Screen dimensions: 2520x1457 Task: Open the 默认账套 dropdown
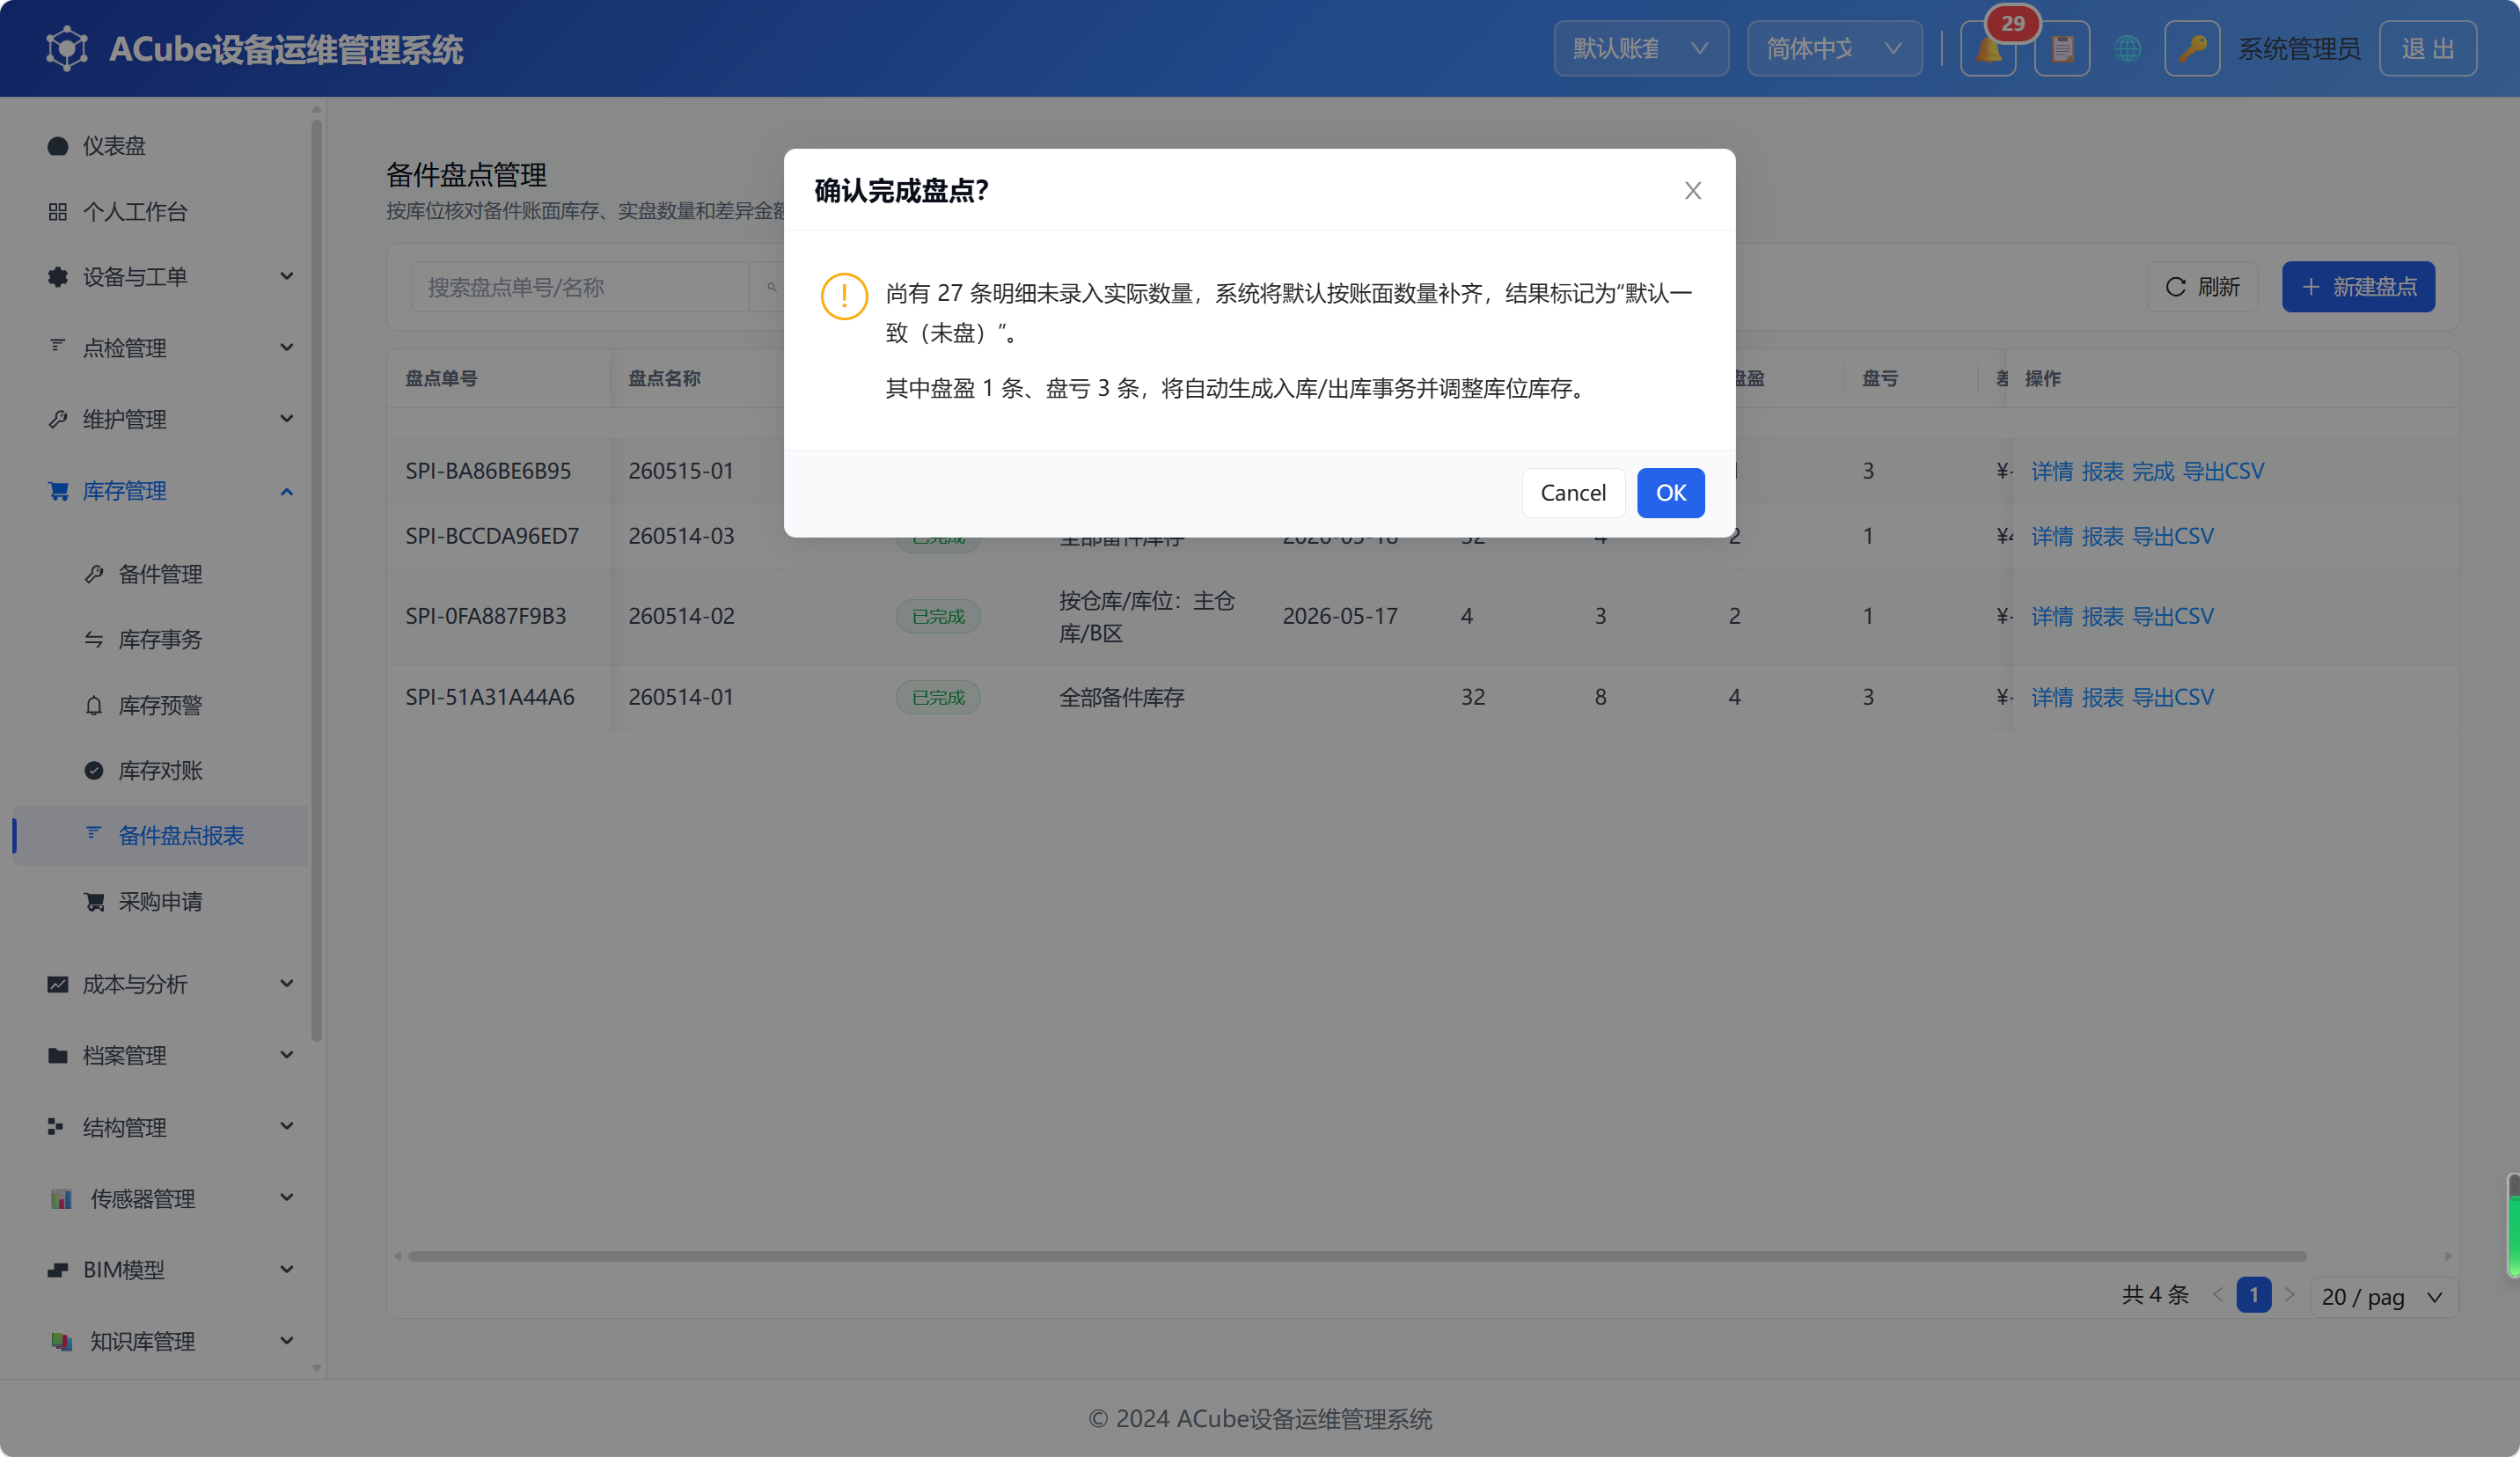pos(1641,48)
